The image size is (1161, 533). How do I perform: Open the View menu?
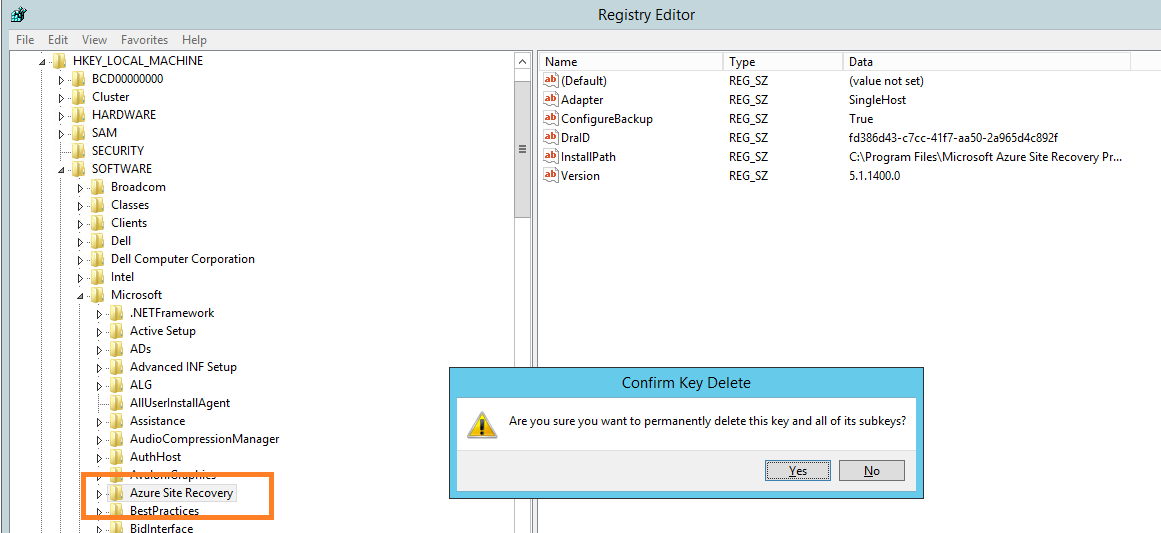coord(94,40)
